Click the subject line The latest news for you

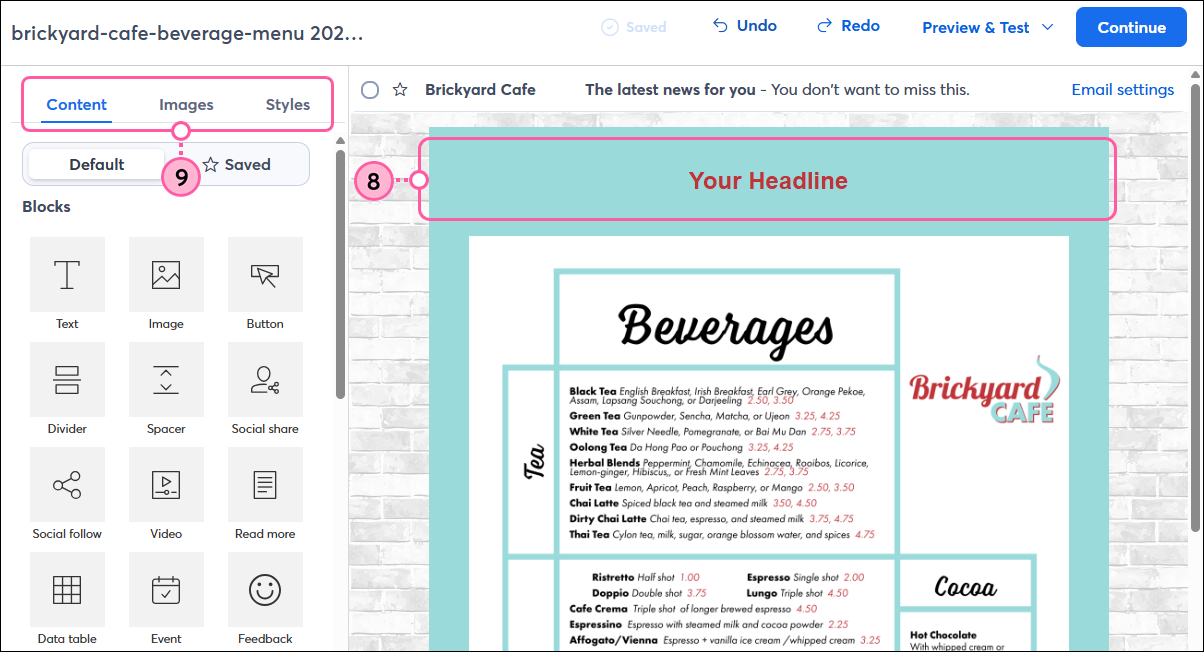tap(670, 90)
